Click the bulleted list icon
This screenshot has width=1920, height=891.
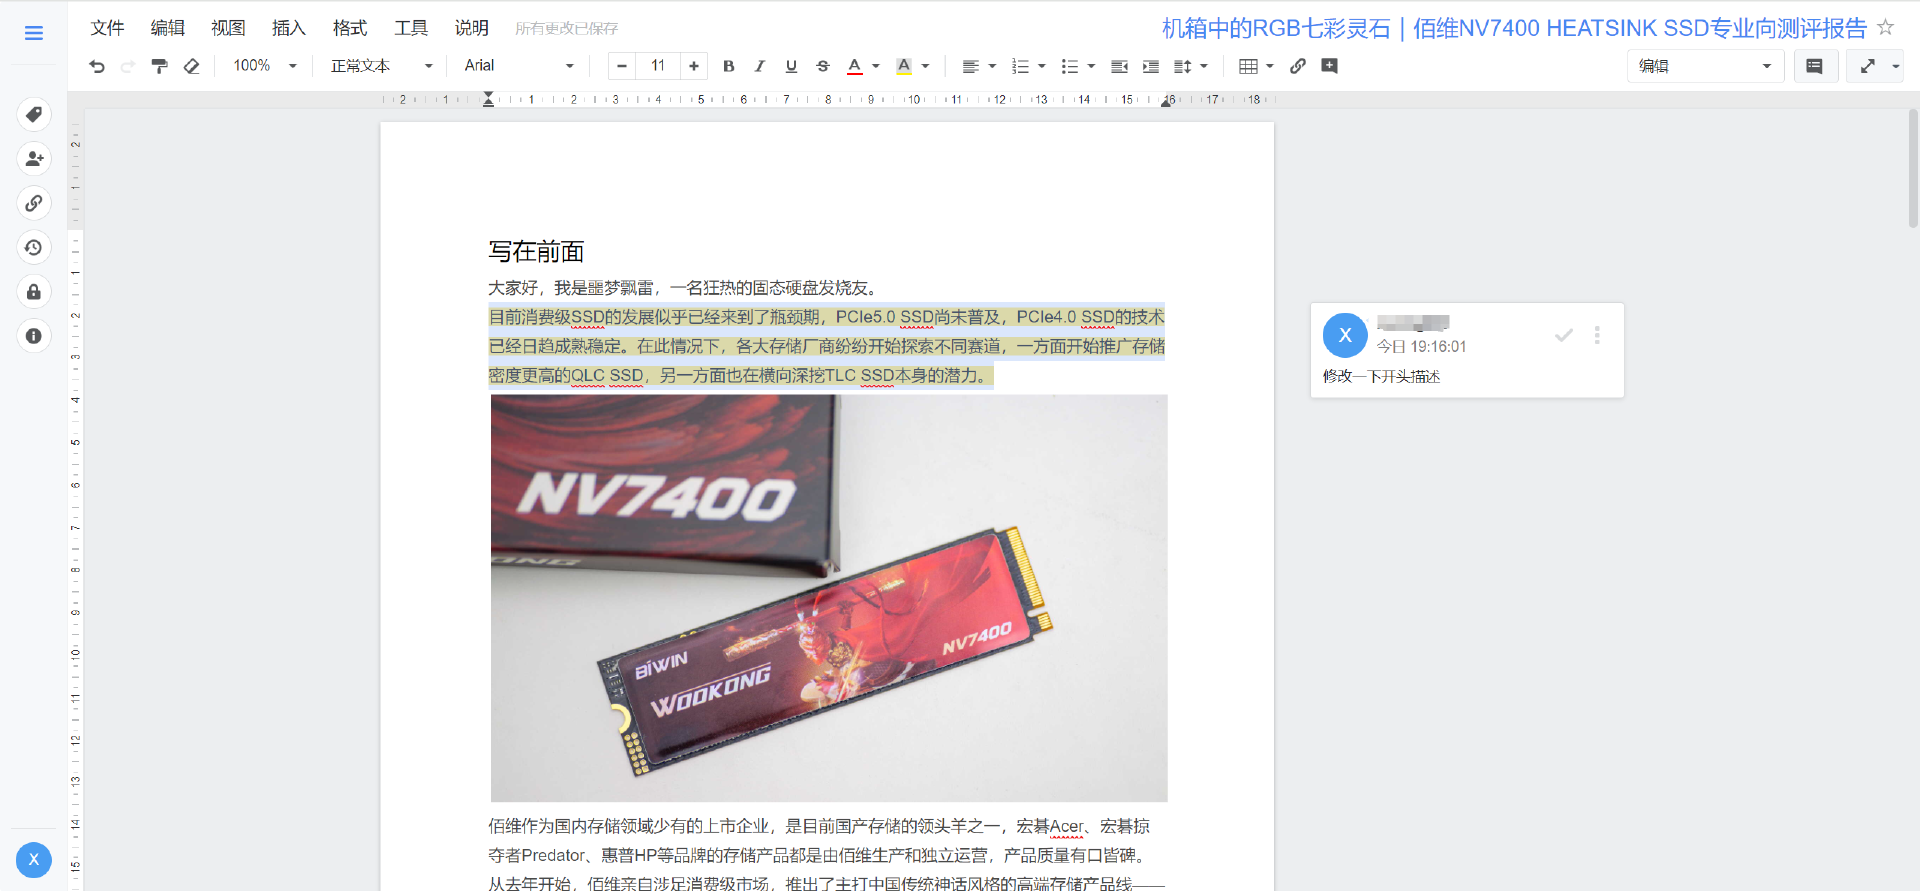tap(1069, 66)
